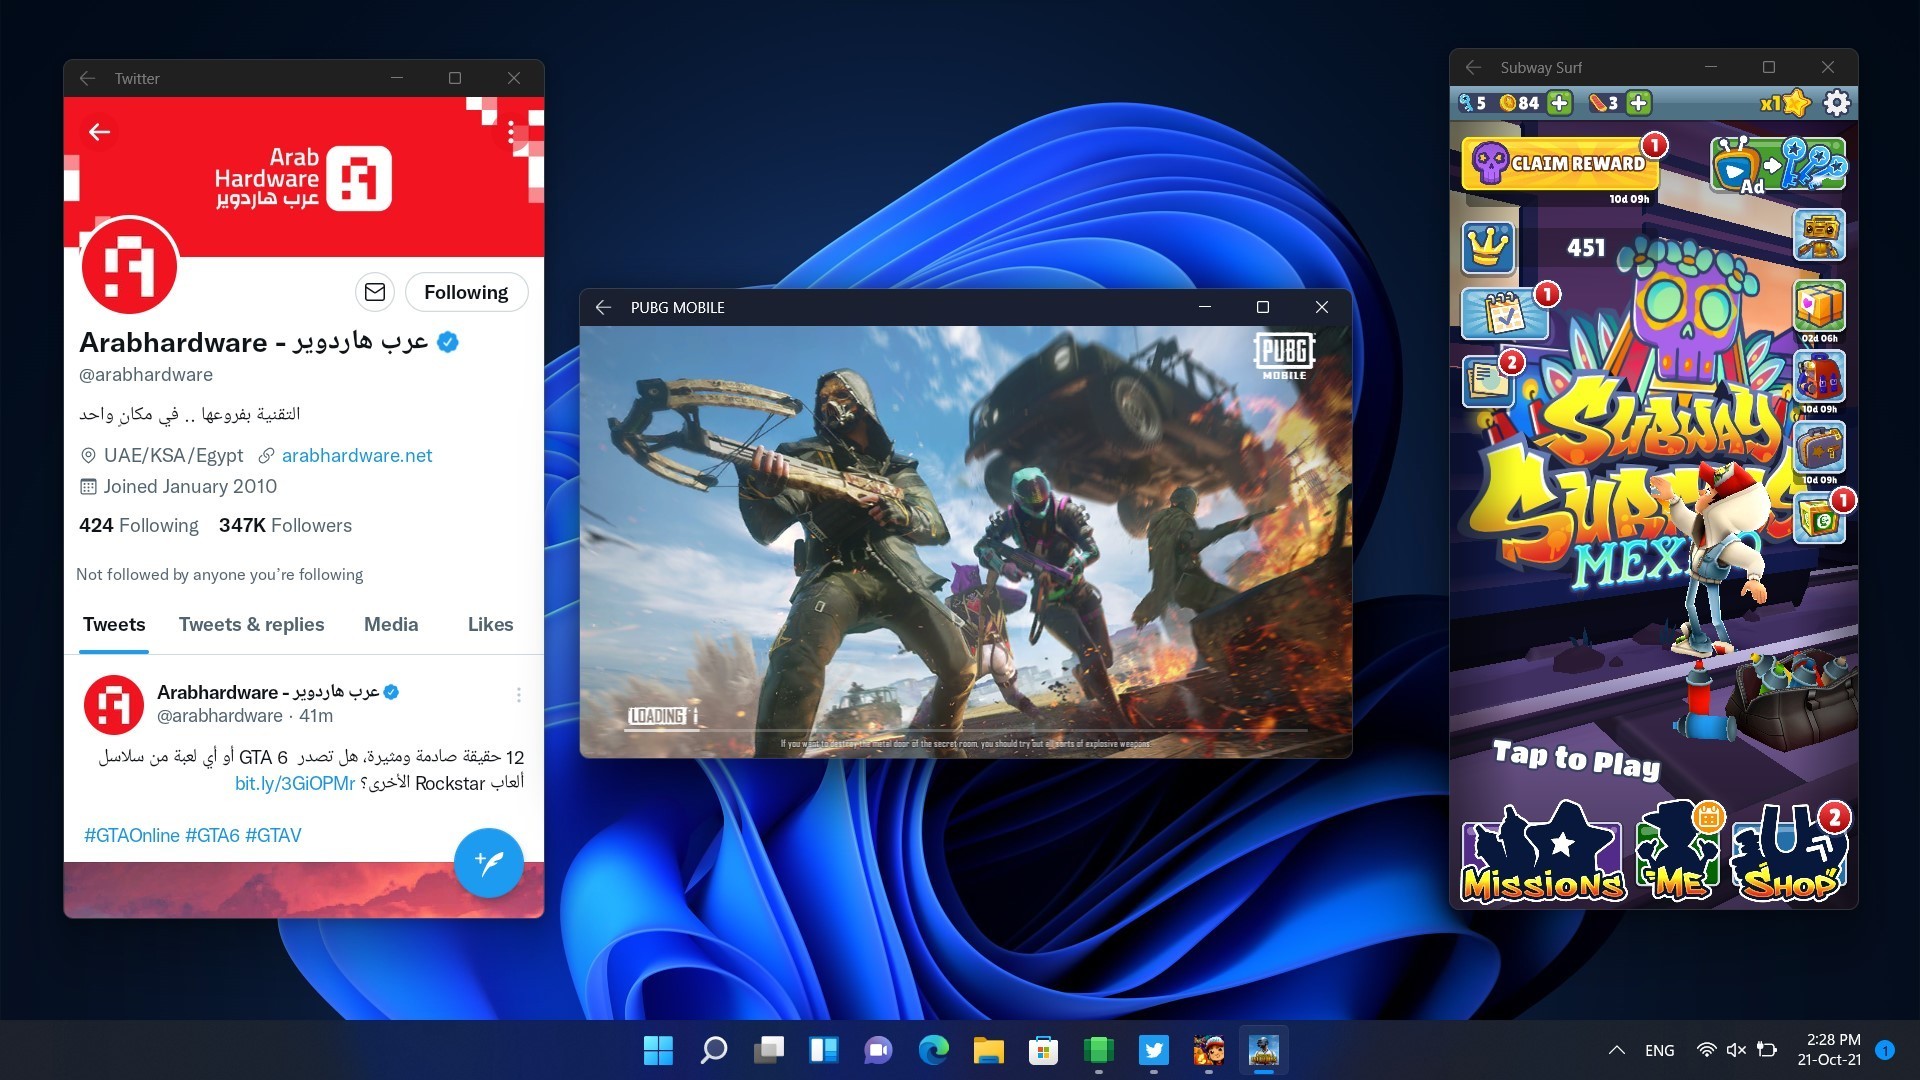Switch to the Media tab
Screen dimensions: 1920x1080
point(391,624)
